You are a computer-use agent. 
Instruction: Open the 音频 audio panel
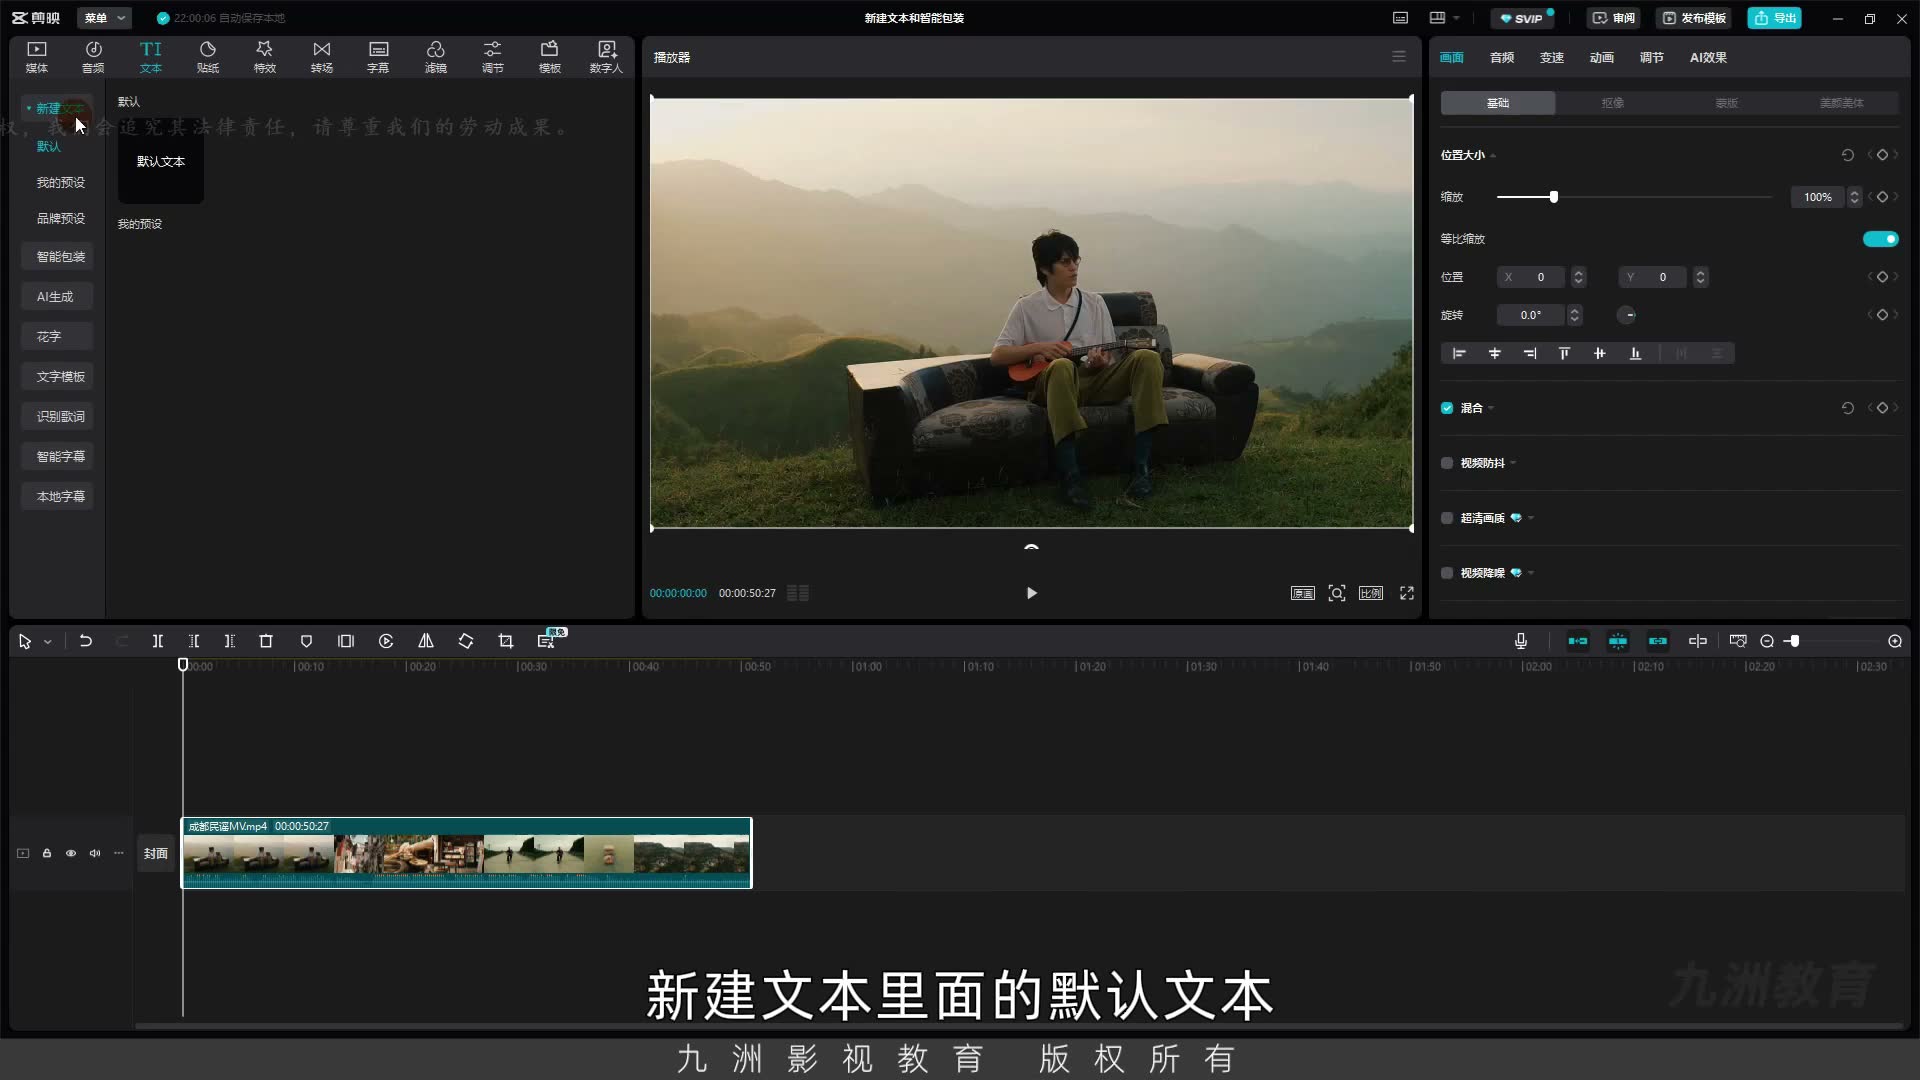pos(93,57)
